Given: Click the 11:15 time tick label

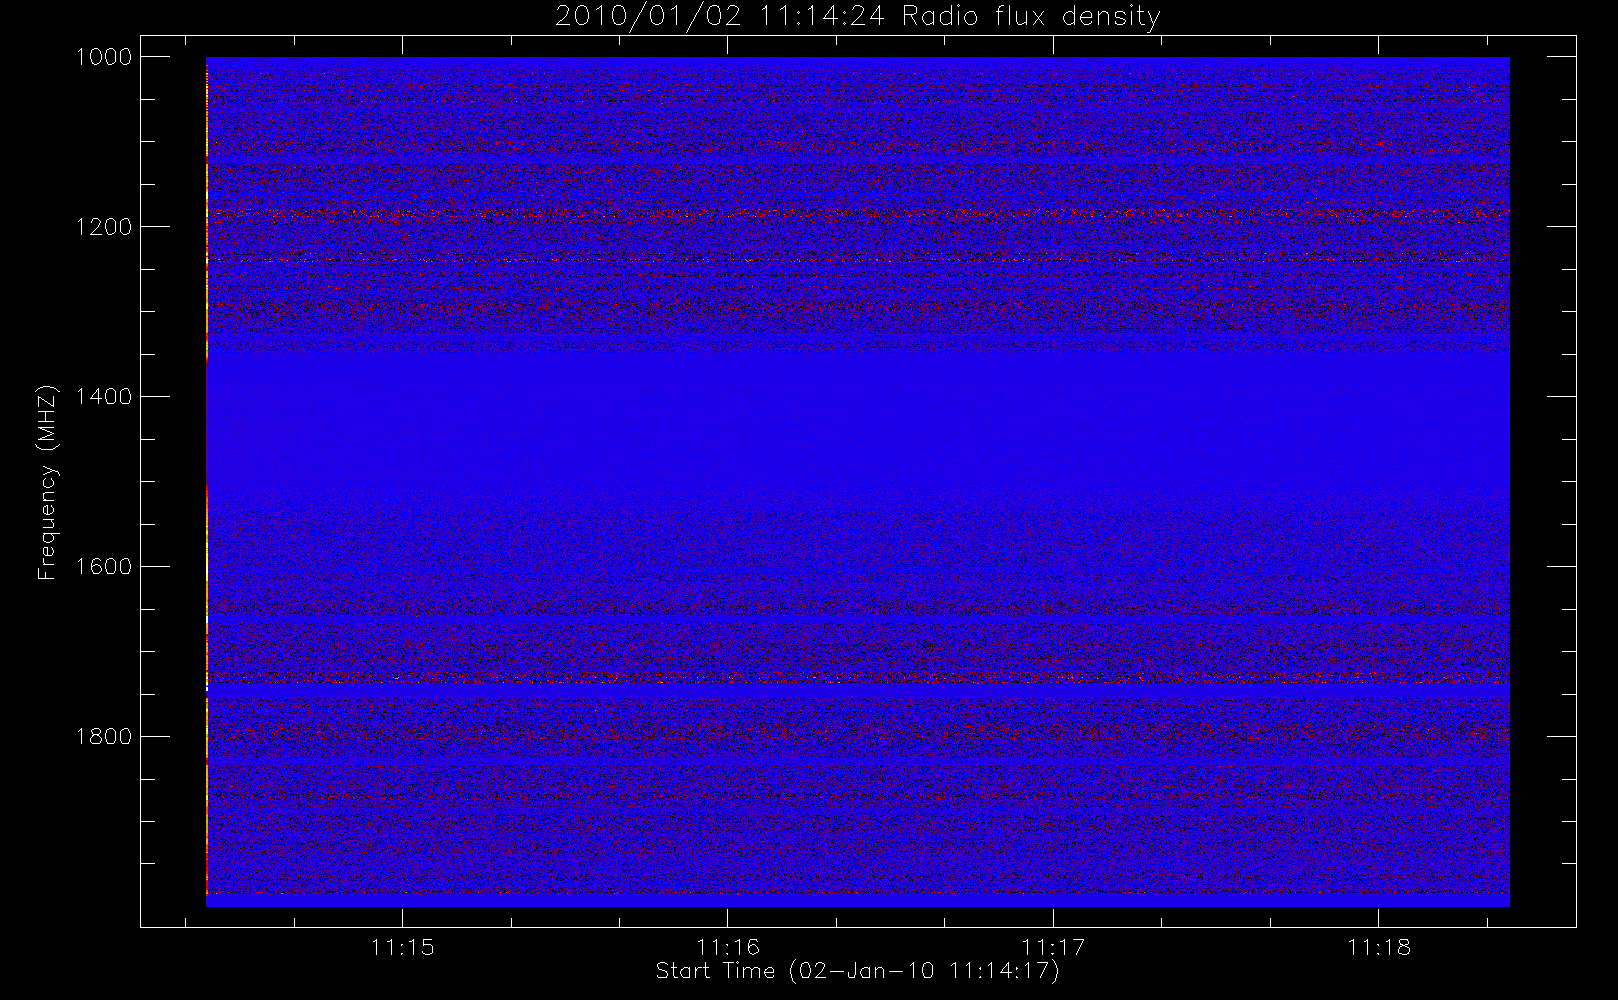Looking at the screenshot, I should (402, 947).
